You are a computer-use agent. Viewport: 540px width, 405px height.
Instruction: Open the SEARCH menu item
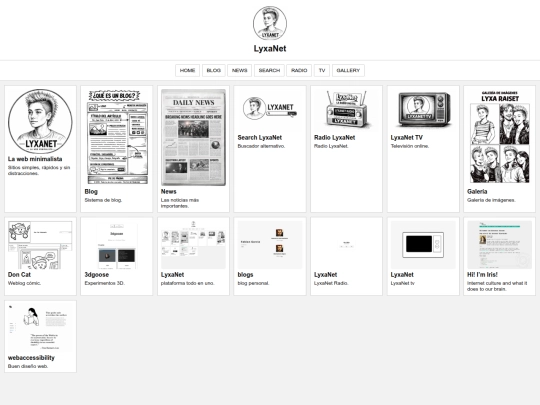pos(269,70)
